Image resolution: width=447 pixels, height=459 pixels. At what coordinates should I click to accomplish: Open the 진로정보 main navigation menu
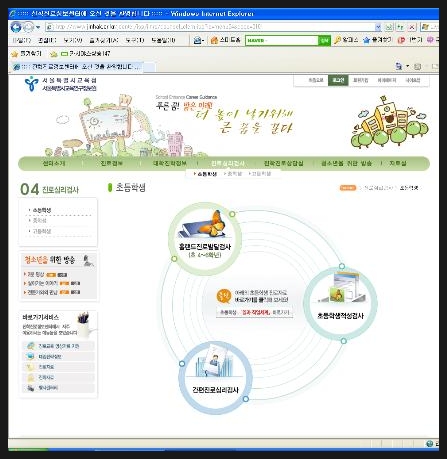[x=111, y=163]
